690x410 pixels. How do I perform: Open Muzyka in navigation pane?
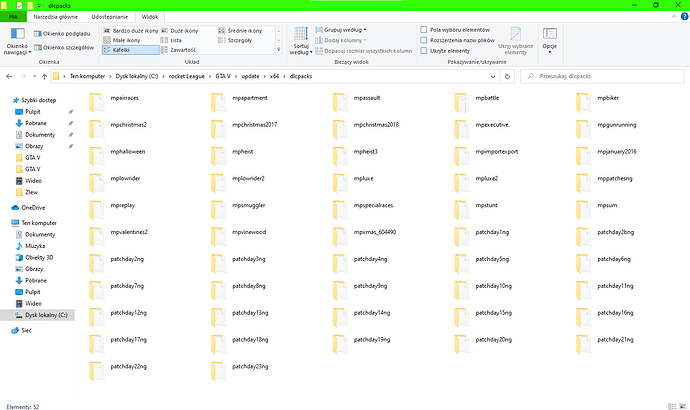click(30, 246)
